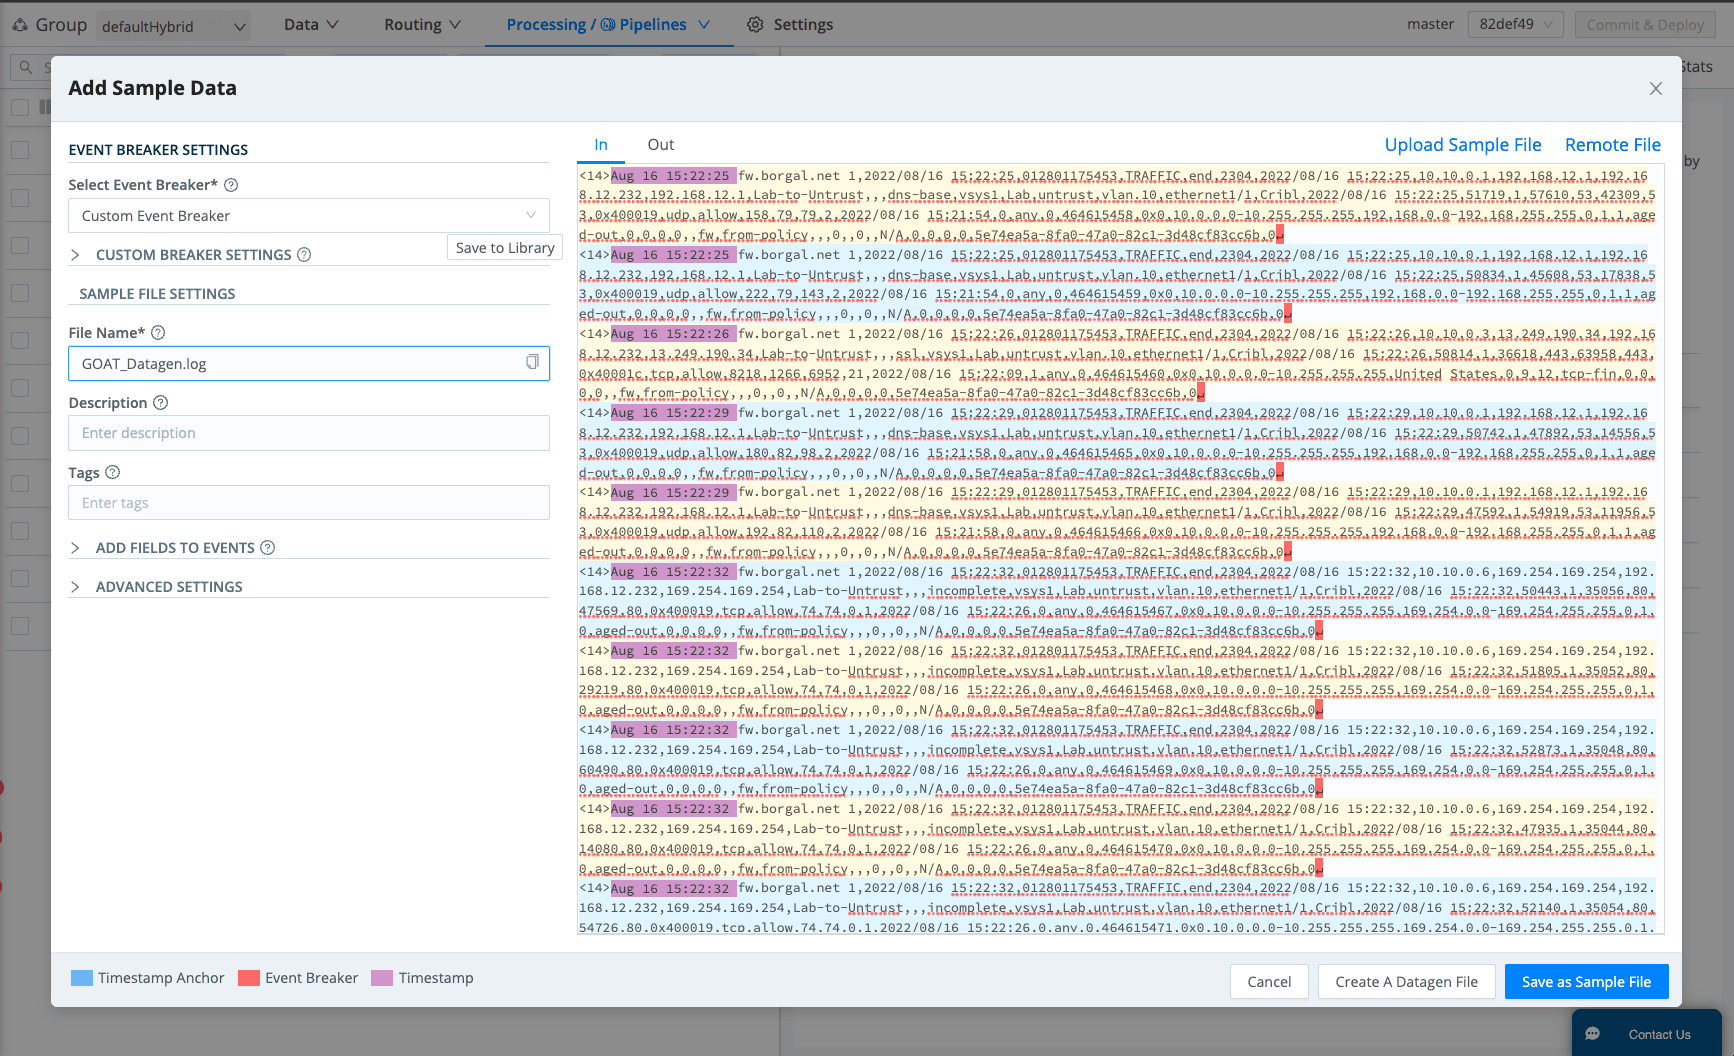Open the Select Event Breaker dropdown

tap(308, 216)
